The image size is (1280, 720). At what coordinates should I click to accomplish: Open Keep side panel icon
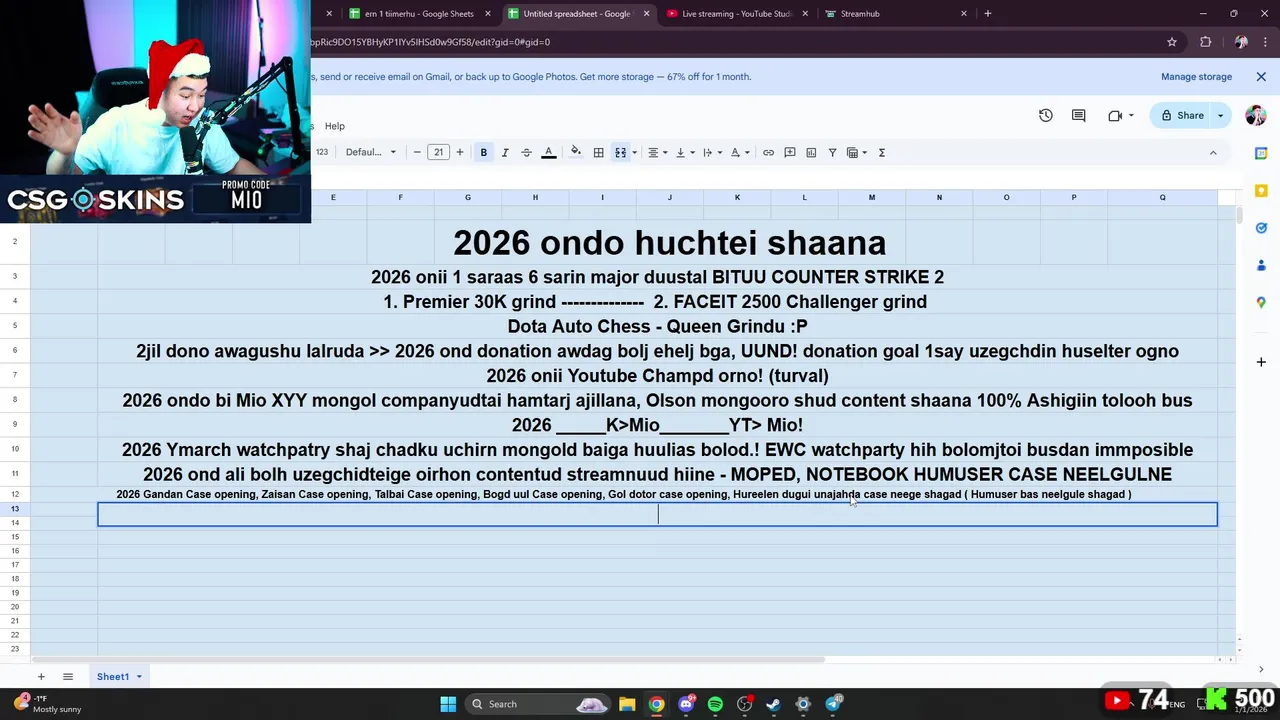(x=1261, y=190)
